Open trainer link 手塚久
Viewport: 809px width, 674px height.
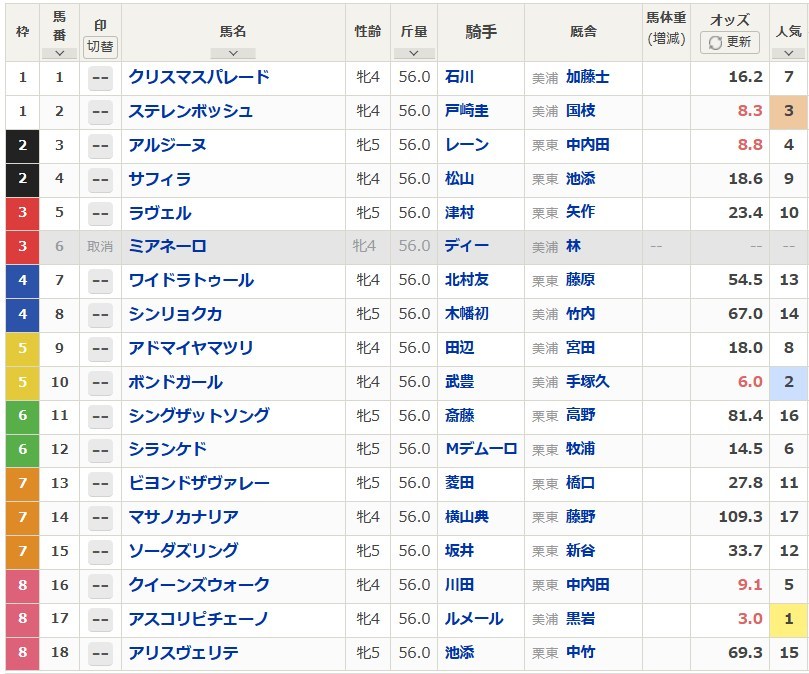587,382
